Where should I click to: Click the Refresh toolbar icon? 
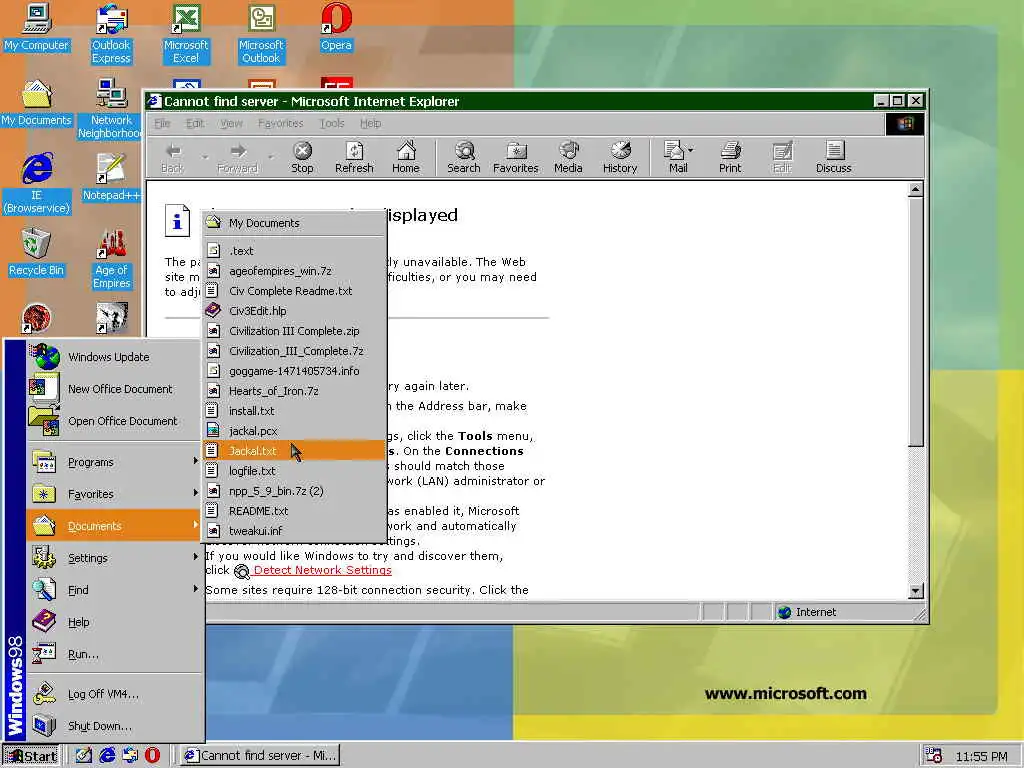point(354,157)
